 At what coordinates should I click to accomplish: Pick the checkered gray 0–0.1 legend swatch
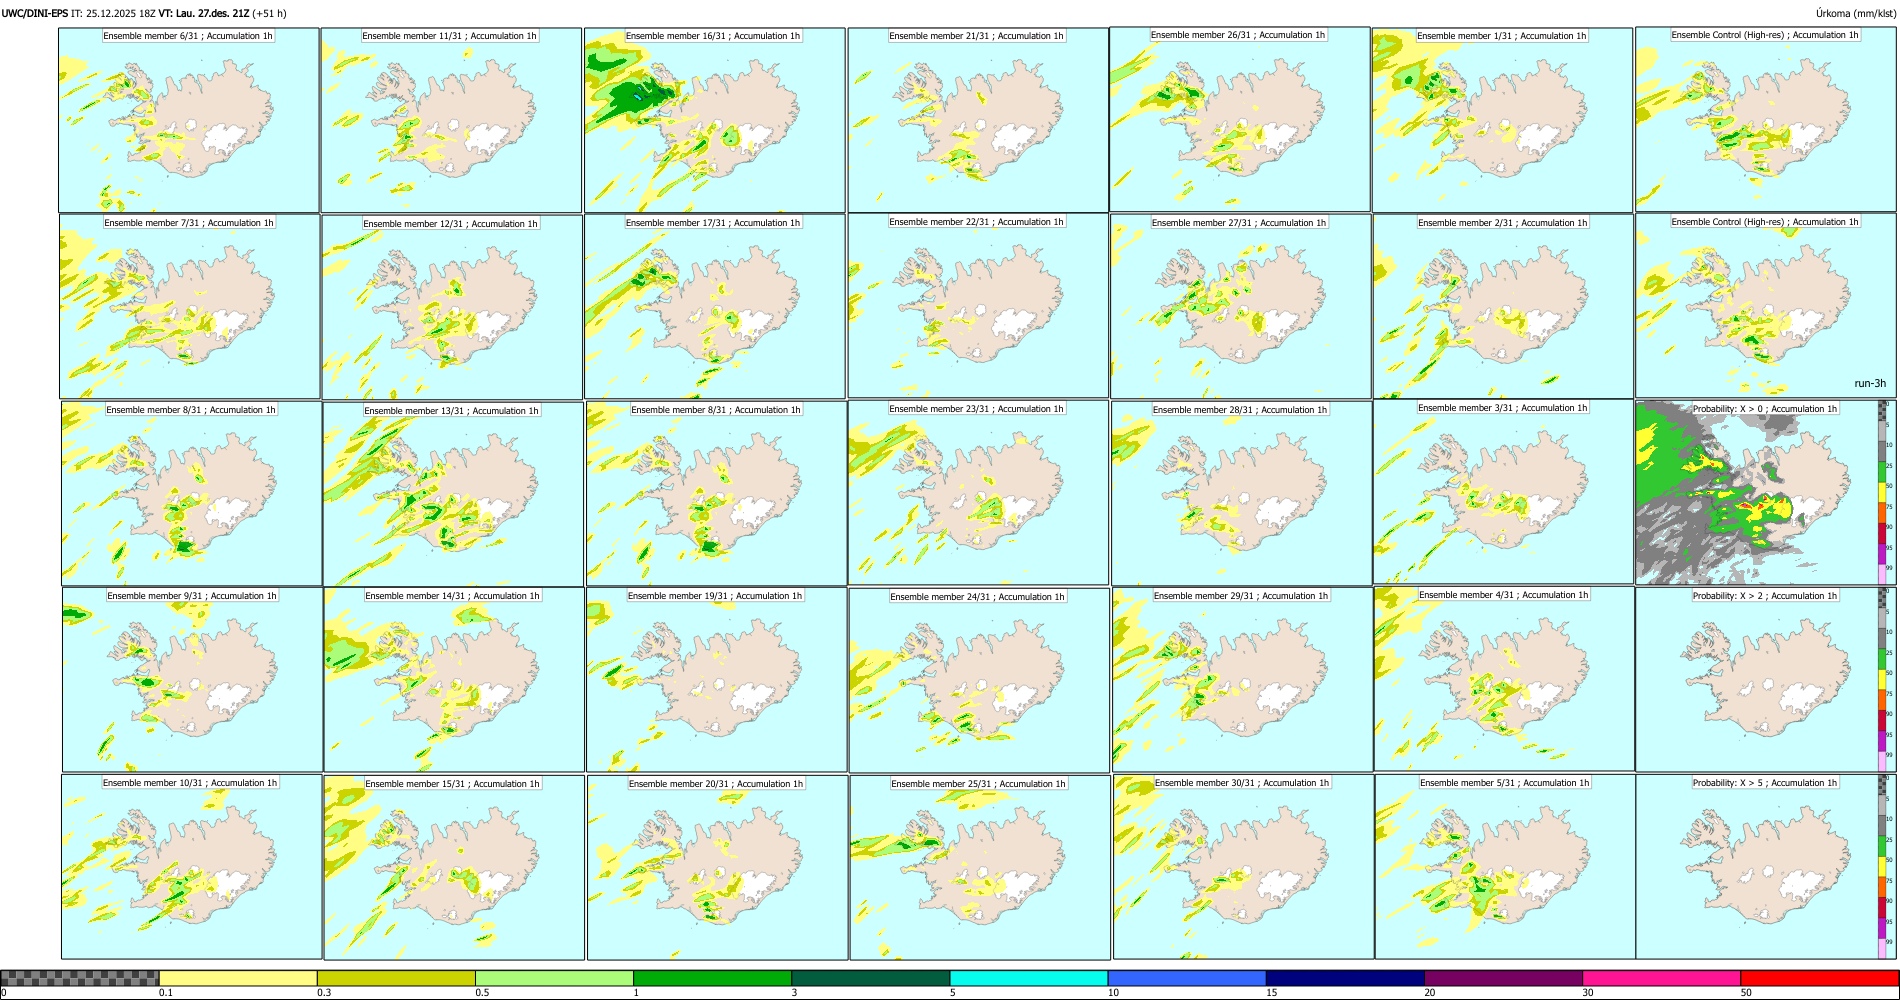click(80, 978)
